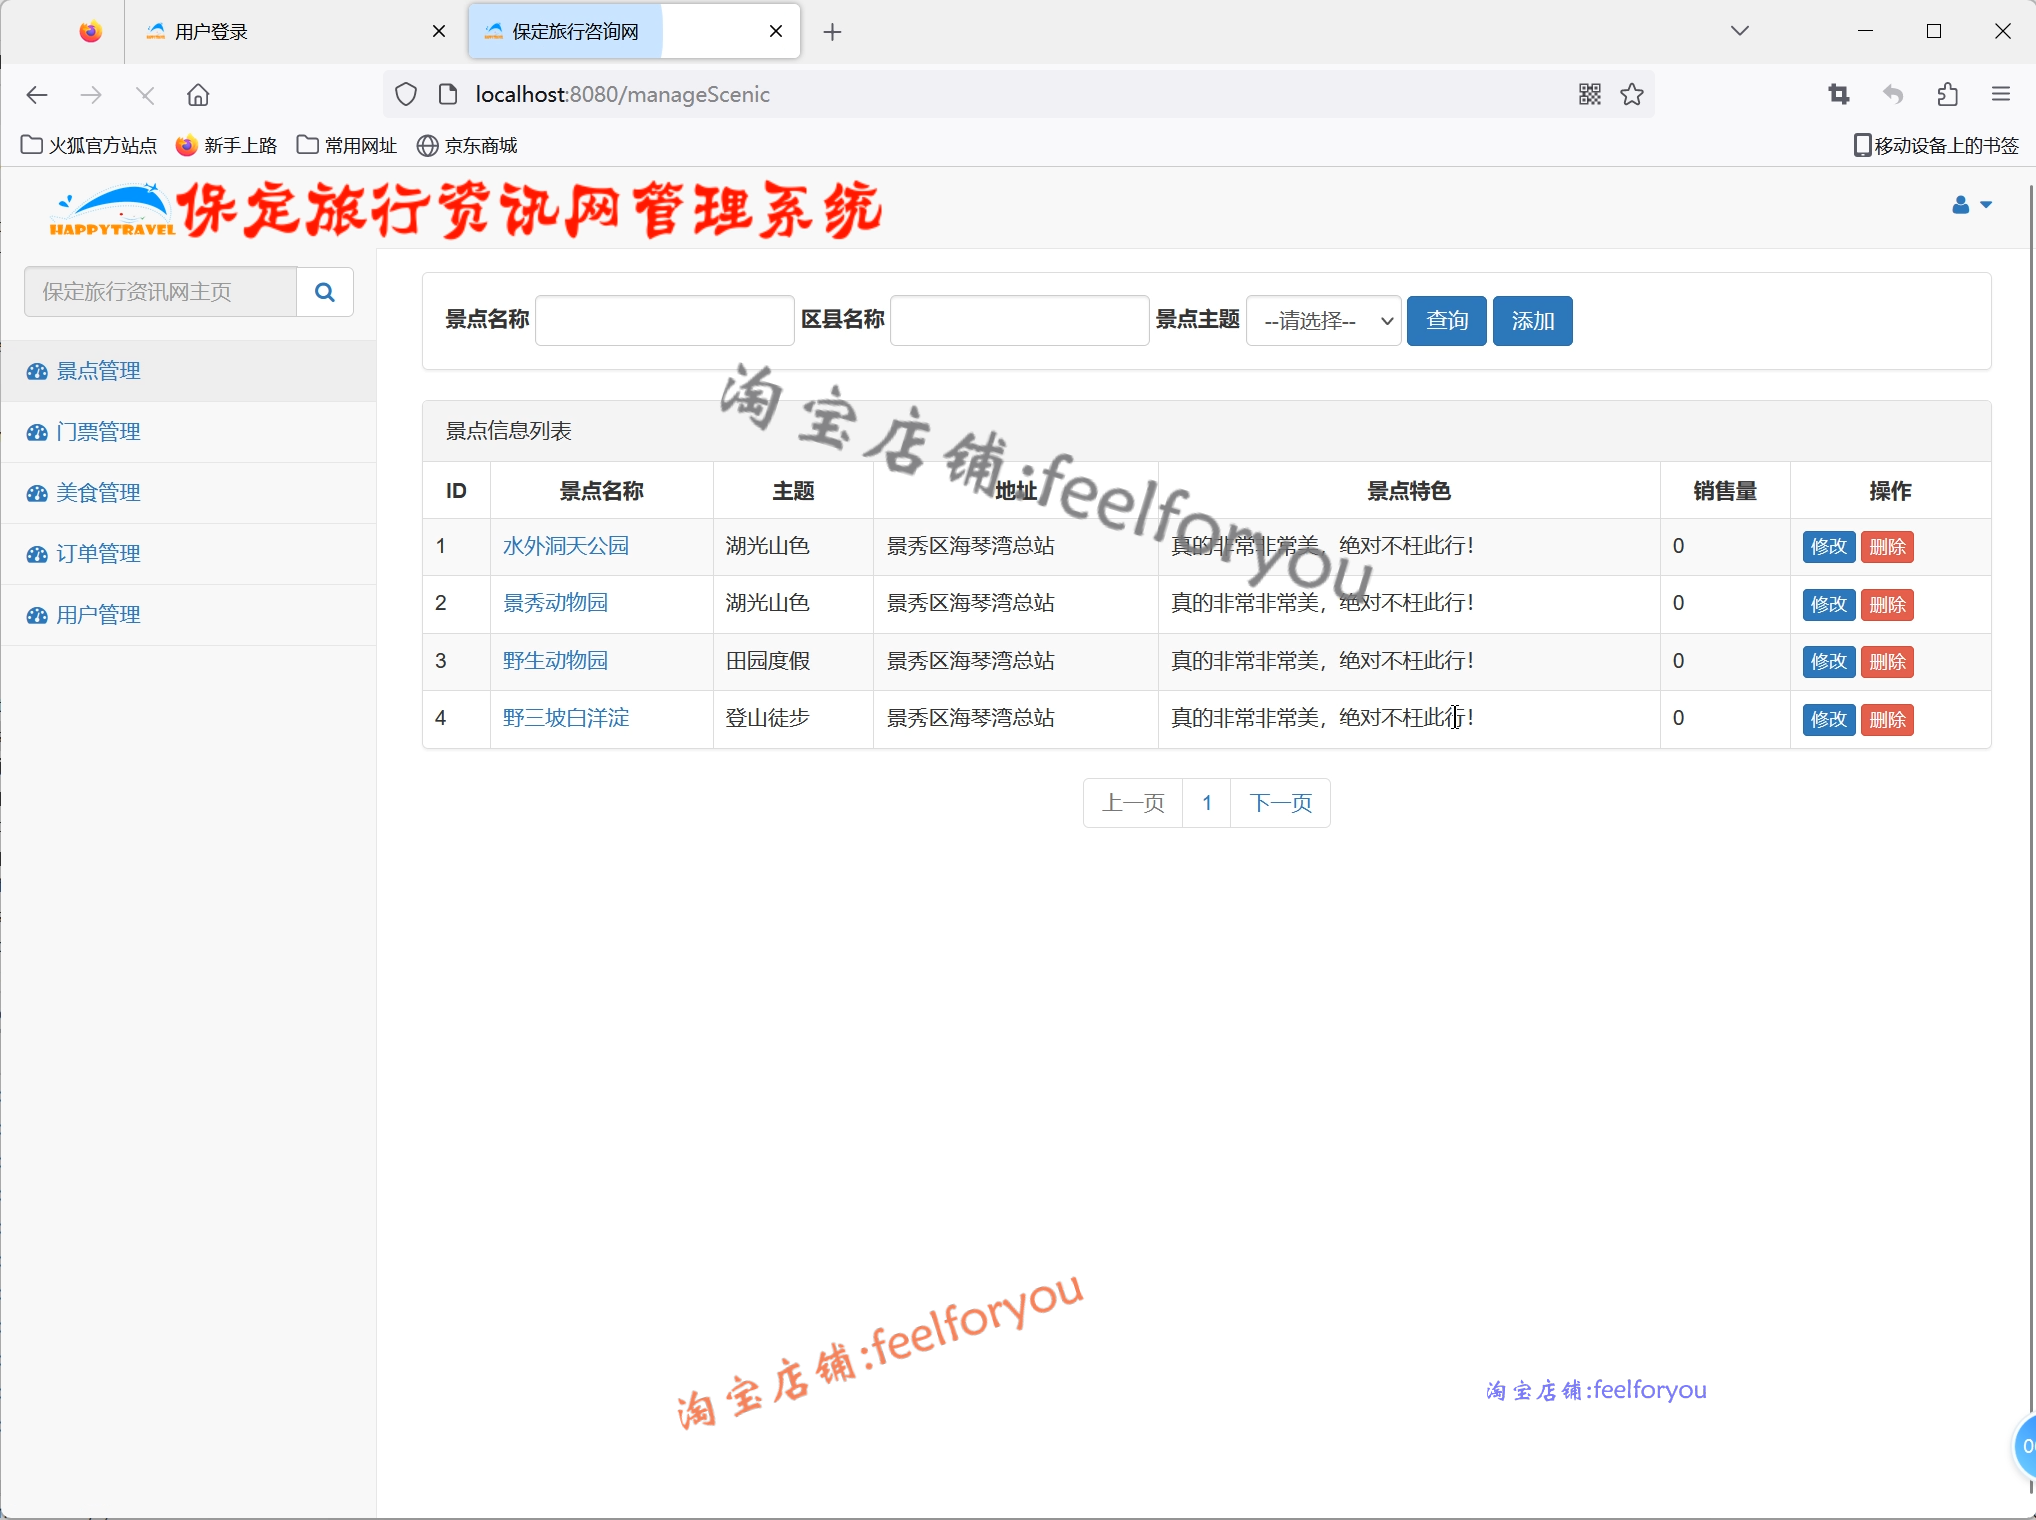Click the crop screenshot toolbar icon
Viewport: 2036px width, 1520px height.
(x=1839, y=95)
